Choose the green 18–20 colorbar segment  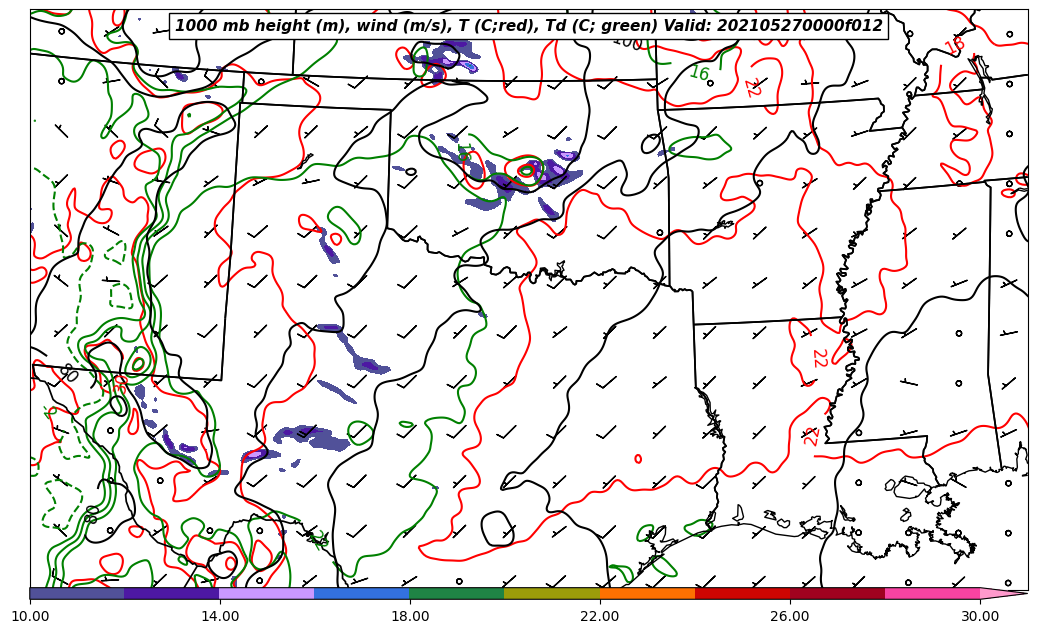[457, 593]
